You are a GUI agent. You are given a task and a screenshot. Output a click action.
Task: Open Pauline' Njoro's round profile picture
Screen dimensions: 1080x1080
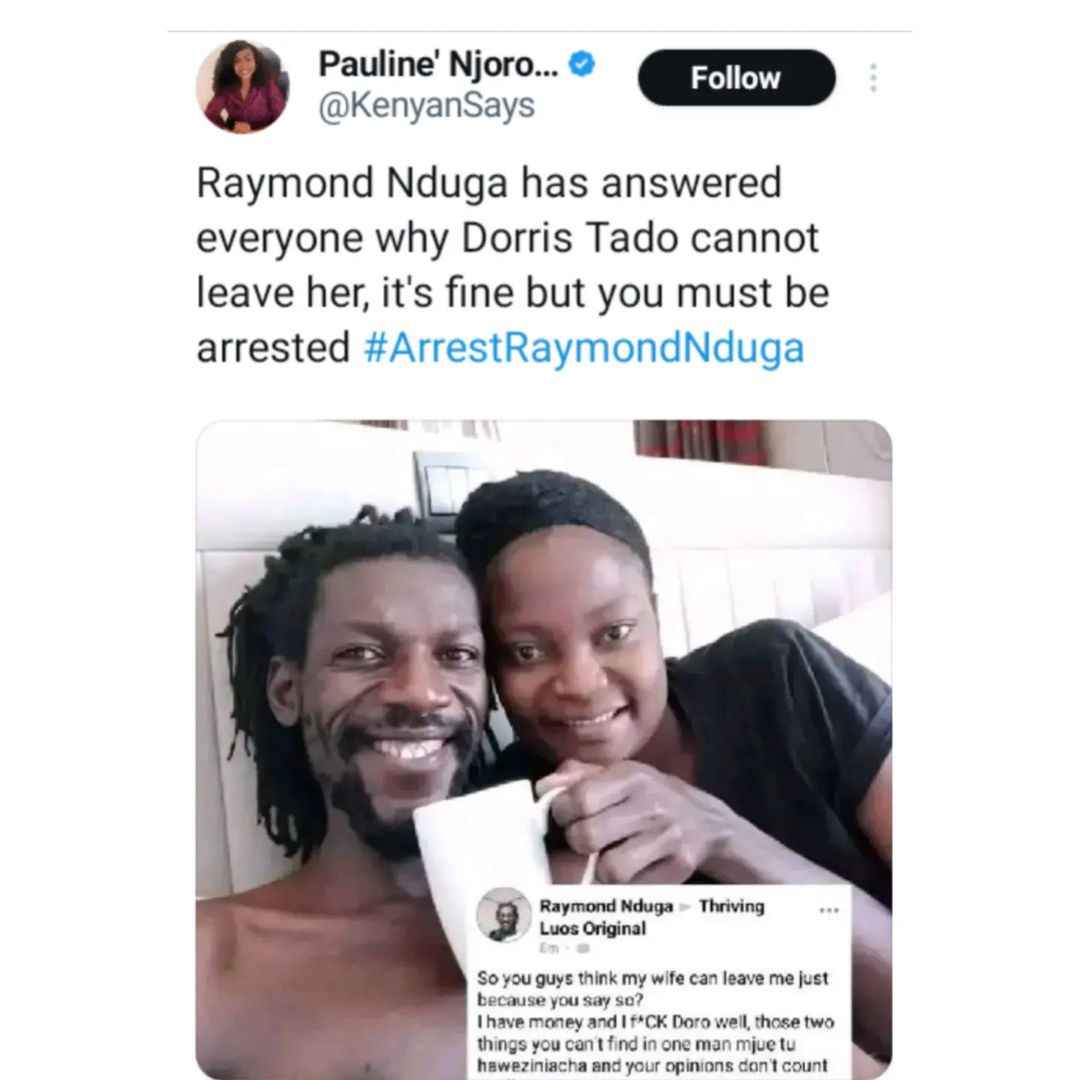(242, 86)
